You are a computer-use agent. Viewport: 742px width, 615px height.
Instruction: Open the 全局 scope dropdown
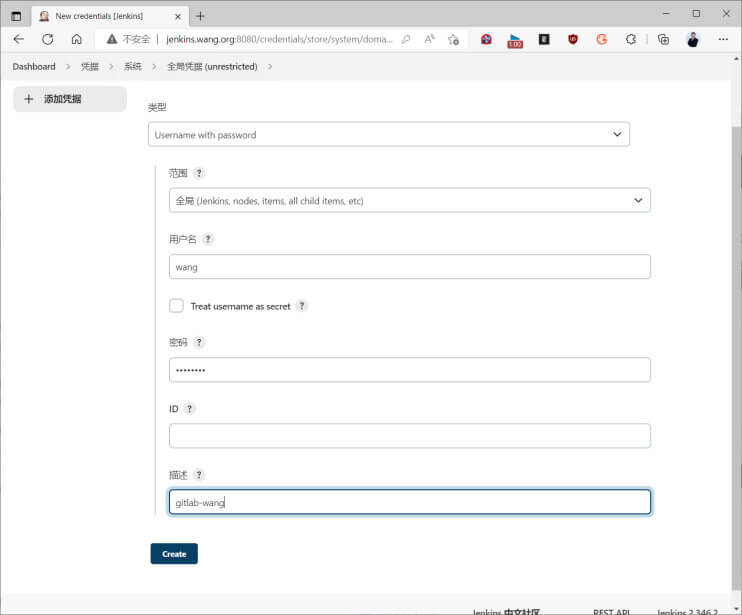409,200
